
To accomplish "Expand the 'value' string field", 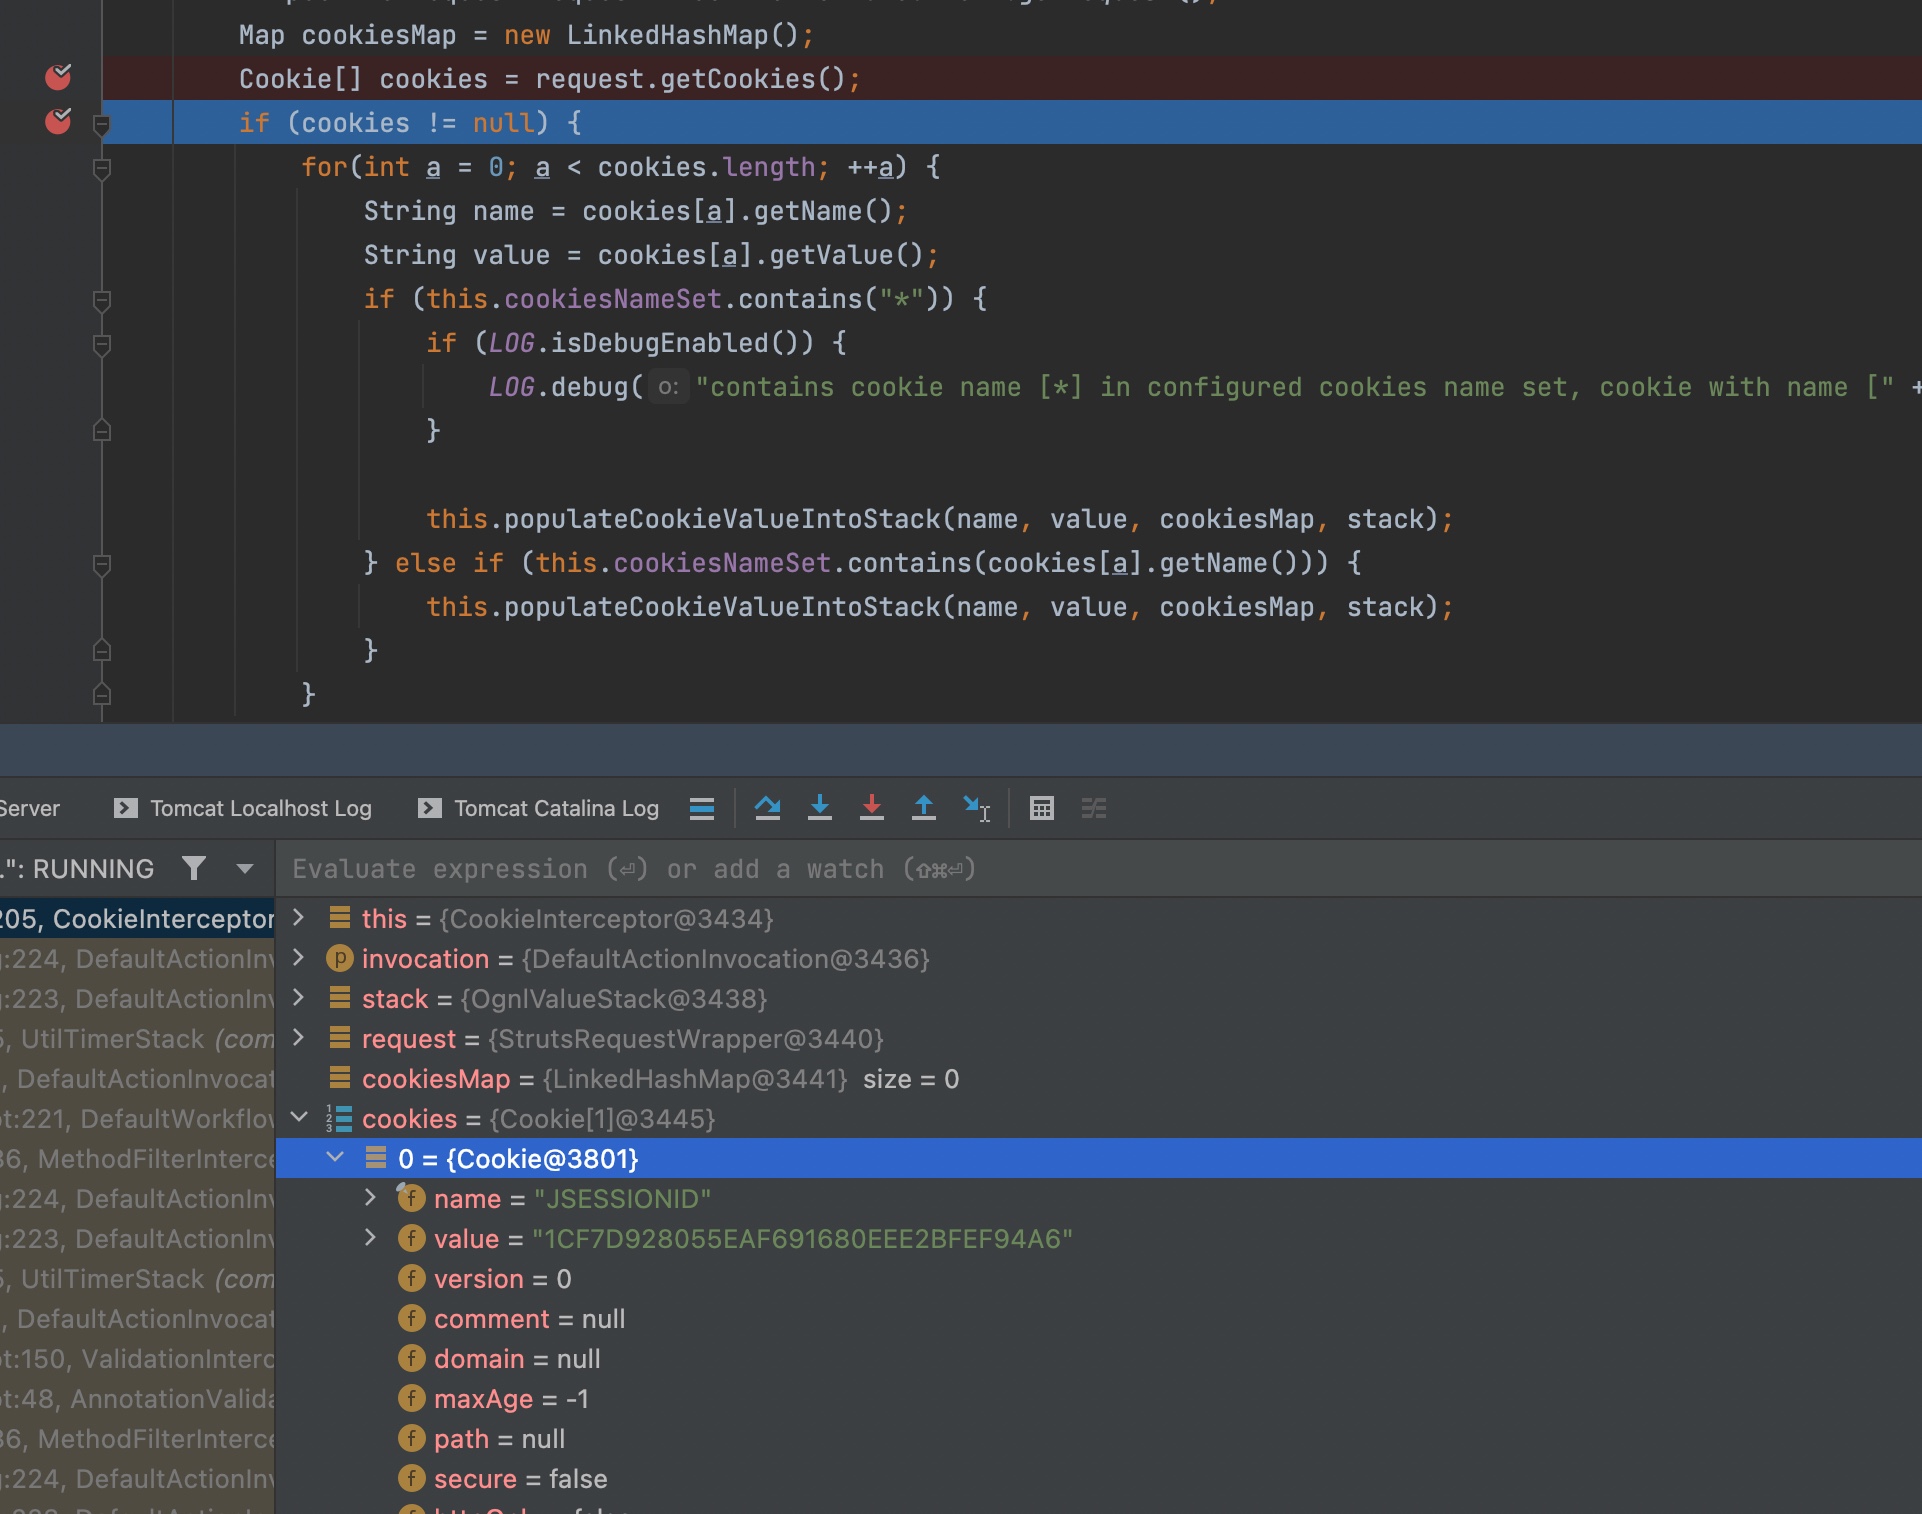I will pyautogui.click(x=371, y=1238).
